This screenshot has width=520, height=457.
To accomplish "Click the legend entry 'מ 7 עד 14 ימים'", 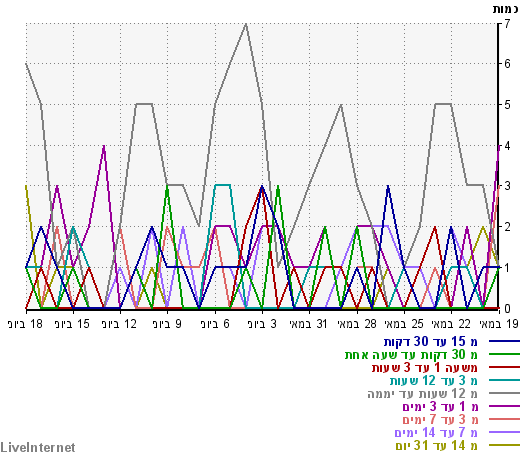I will [436, 432].
